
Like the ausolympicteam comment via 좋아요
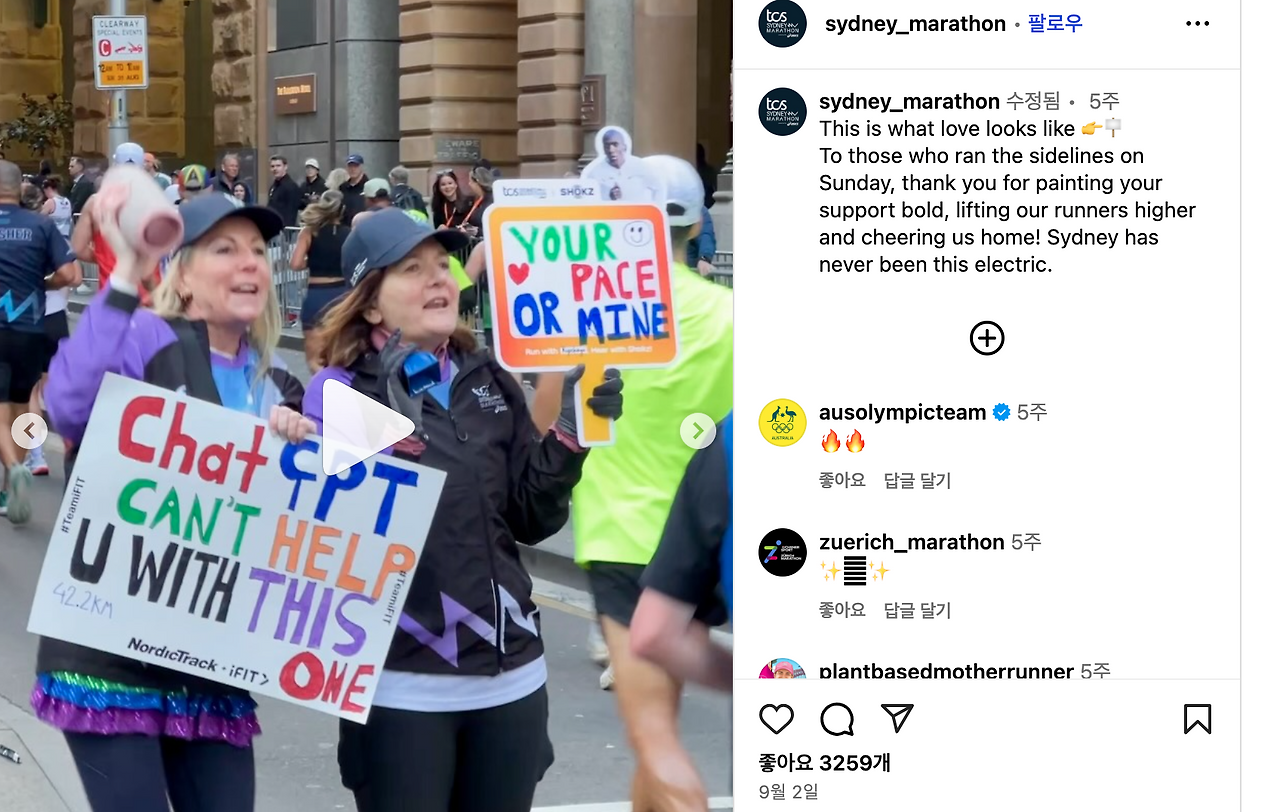tap(842, 480)
